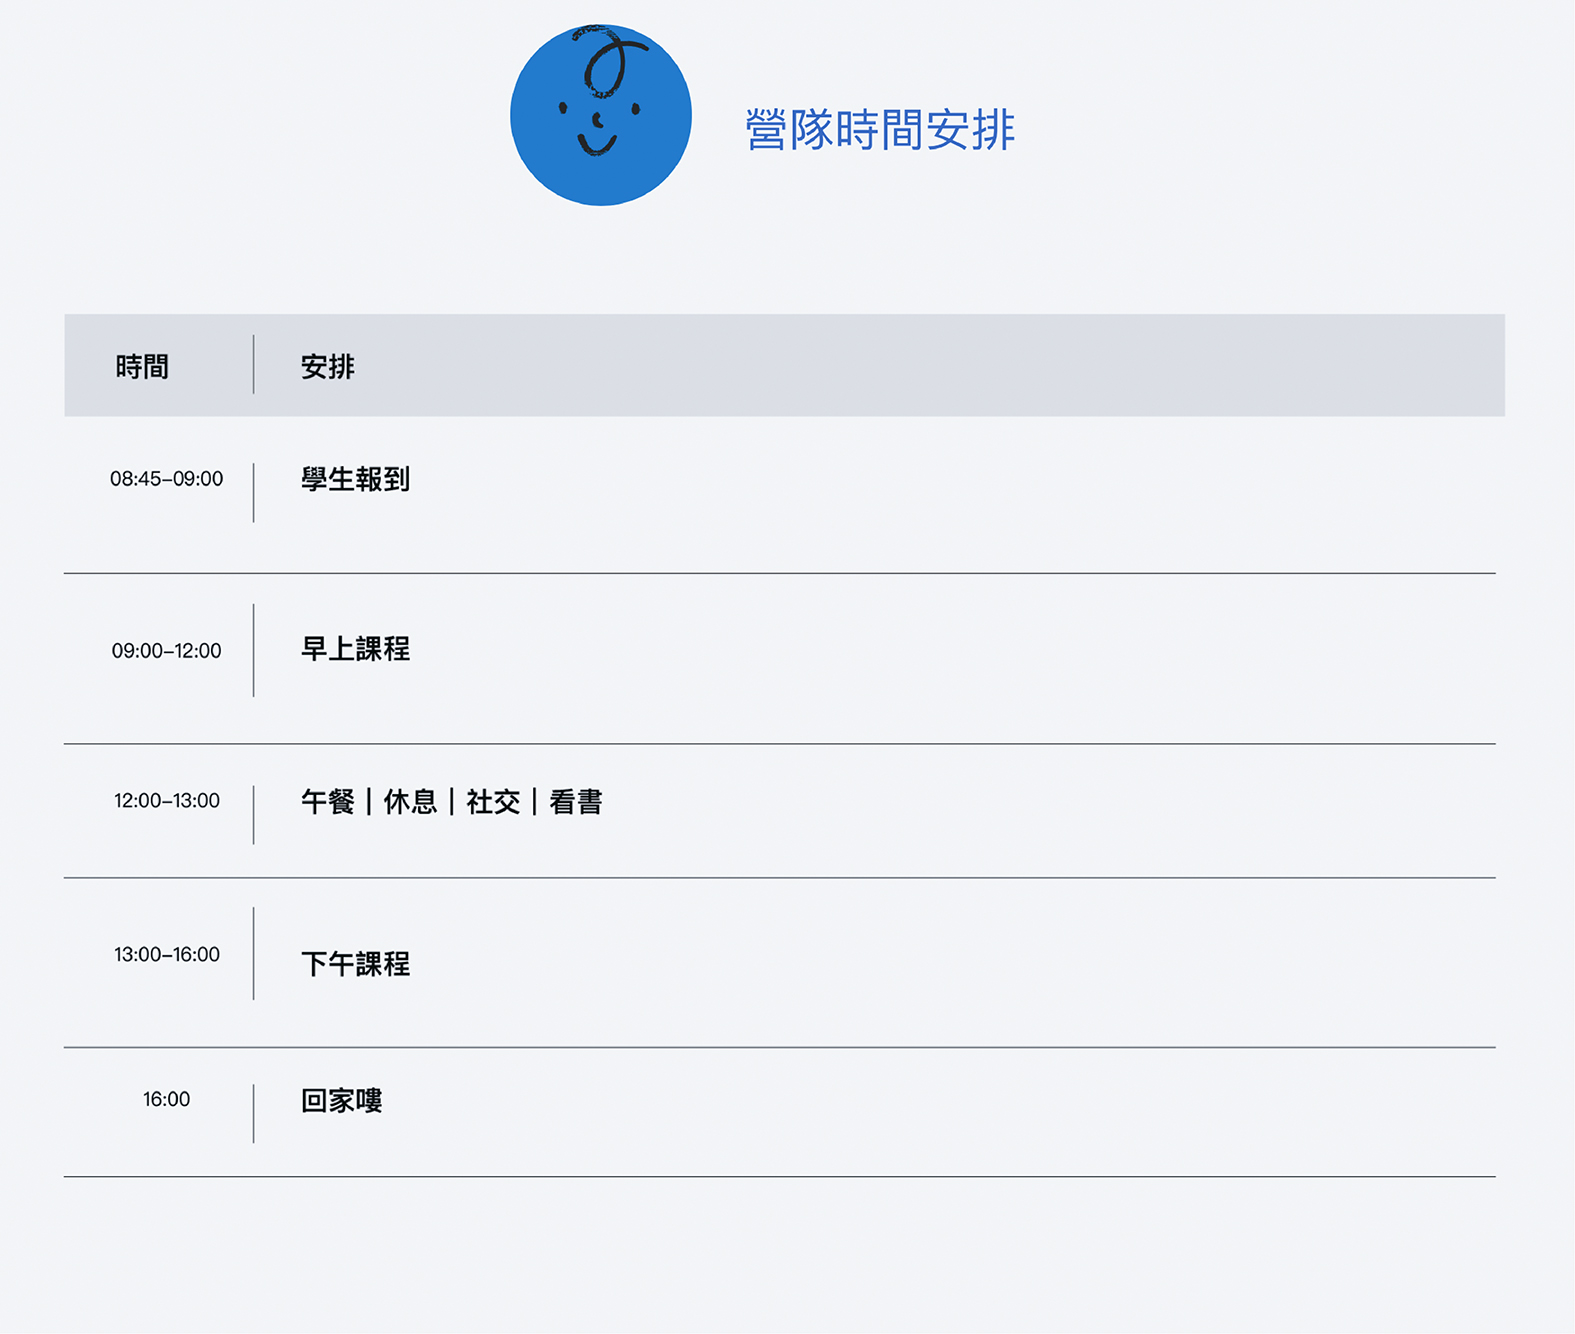Click the 安排 column header
The height and width of the screenshot is (1334, 1575).
click(x=328, y=367)
